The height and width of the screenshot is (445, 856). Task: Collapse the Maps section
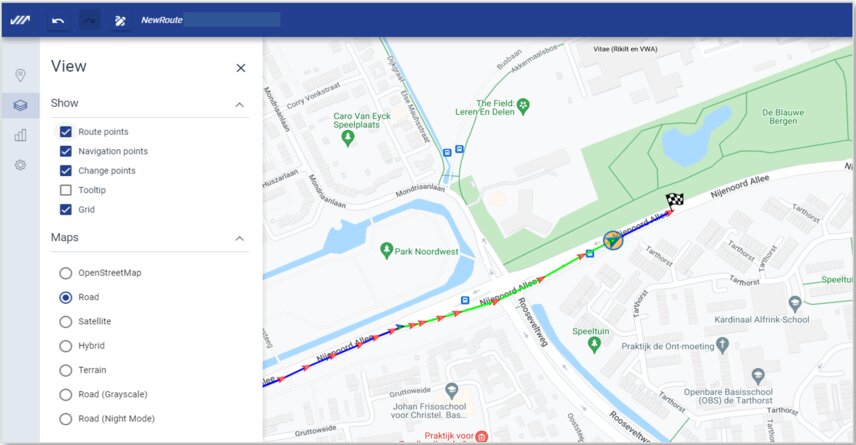pos(240,239)
